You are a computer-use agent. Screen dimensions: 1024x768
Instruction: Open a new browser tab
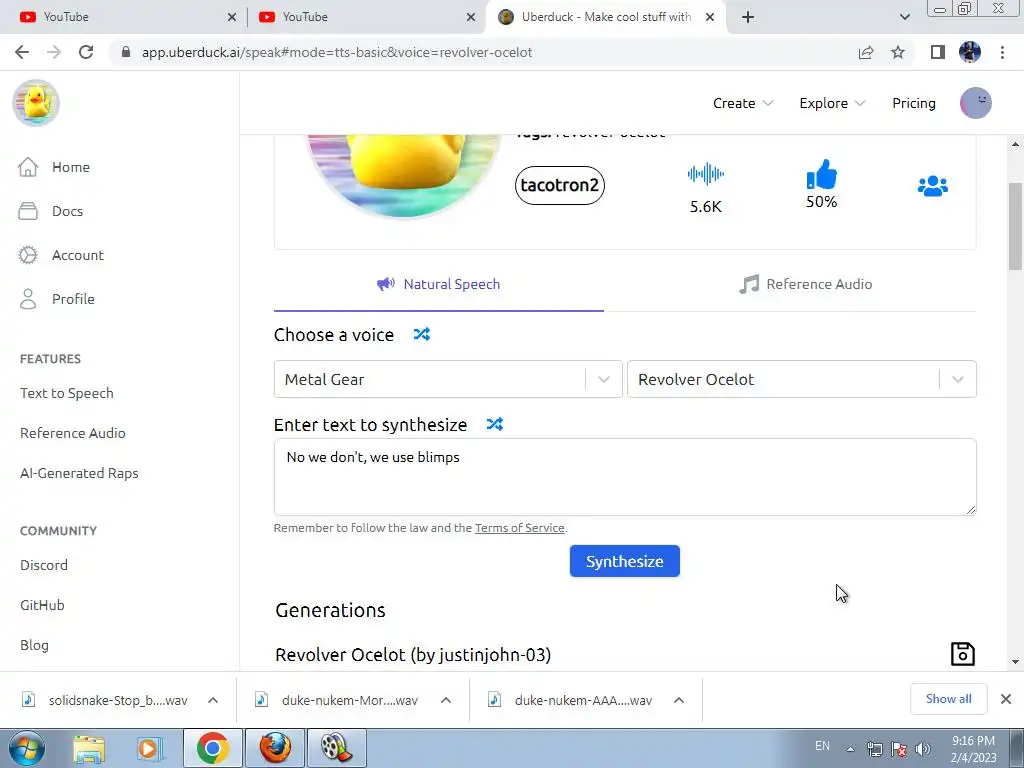(748, 17)
